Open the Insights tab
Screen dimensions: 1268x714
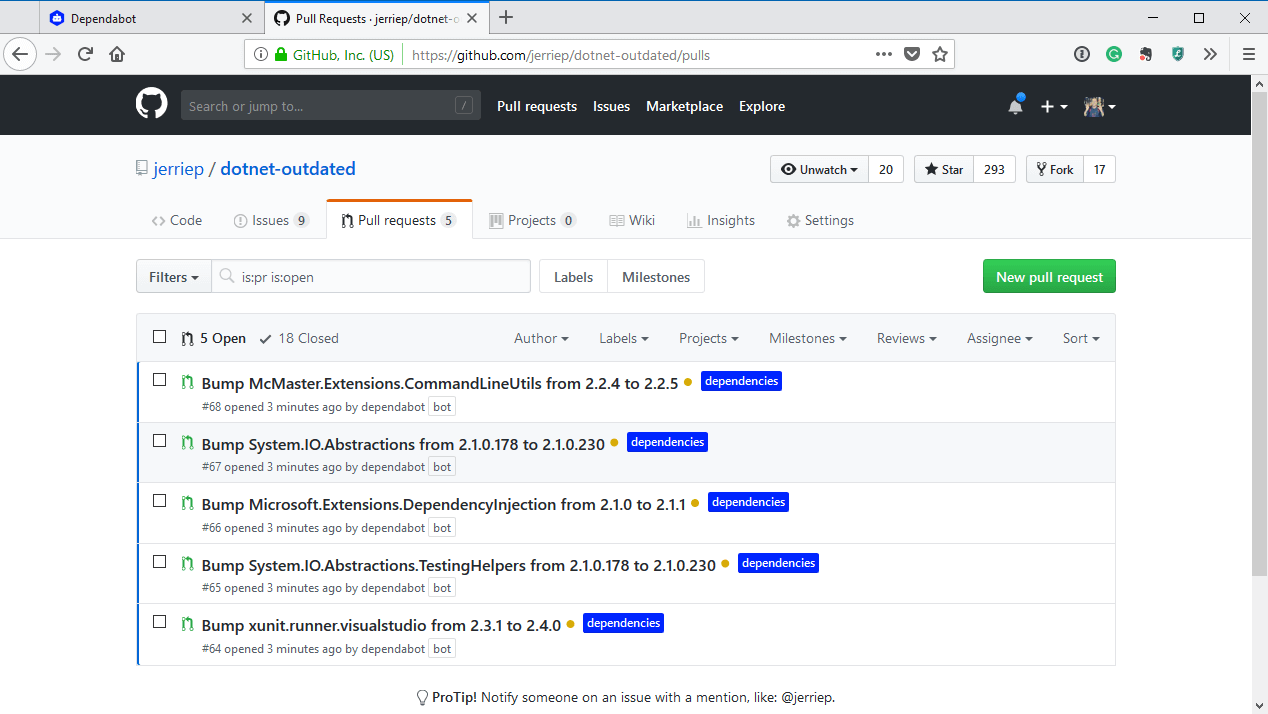pyautogui.click(x=721, y=220)
